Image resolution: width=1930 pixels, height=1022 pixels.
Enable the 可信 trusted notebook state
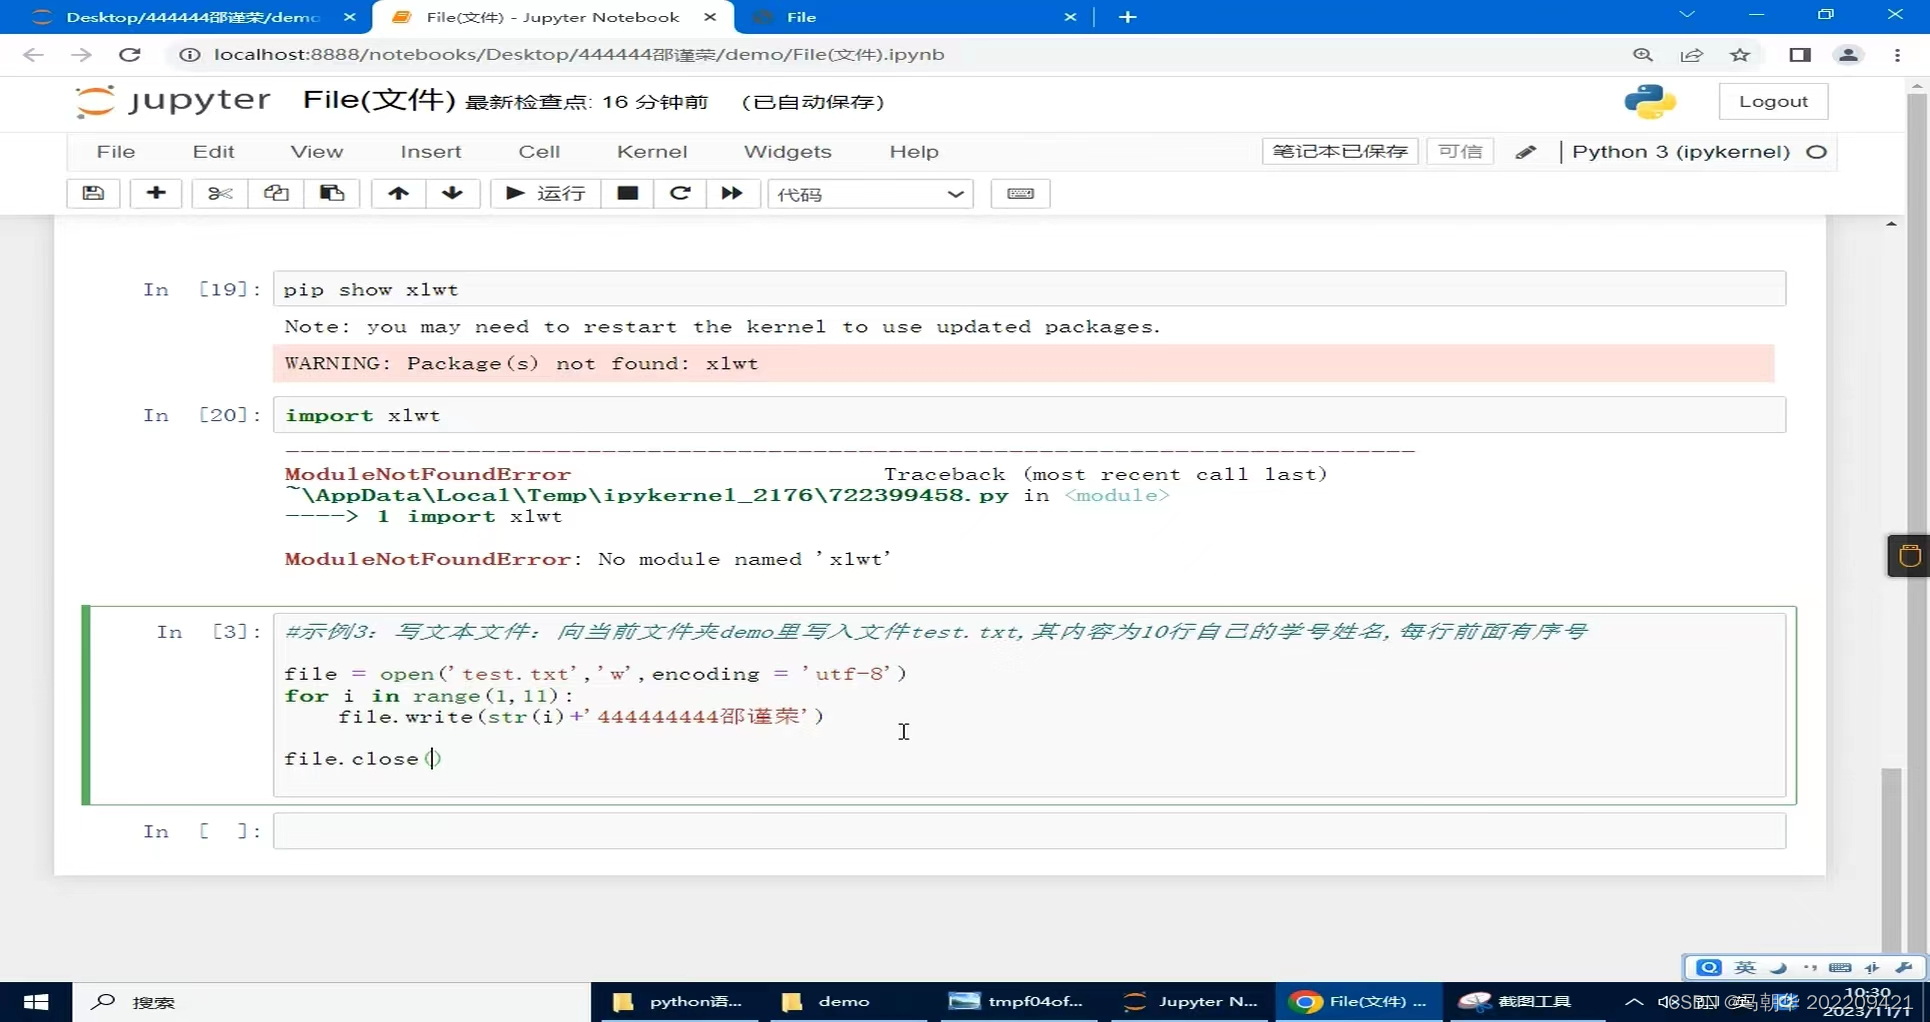tap(1459, 151)
